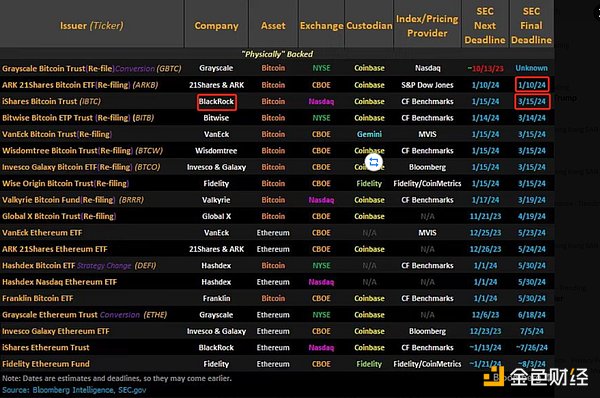Click Invesco Galaxy Bitcoin ETF (BTCO) issuer name
The height and width of the screenshot is (398, 600).
[81, 167]
